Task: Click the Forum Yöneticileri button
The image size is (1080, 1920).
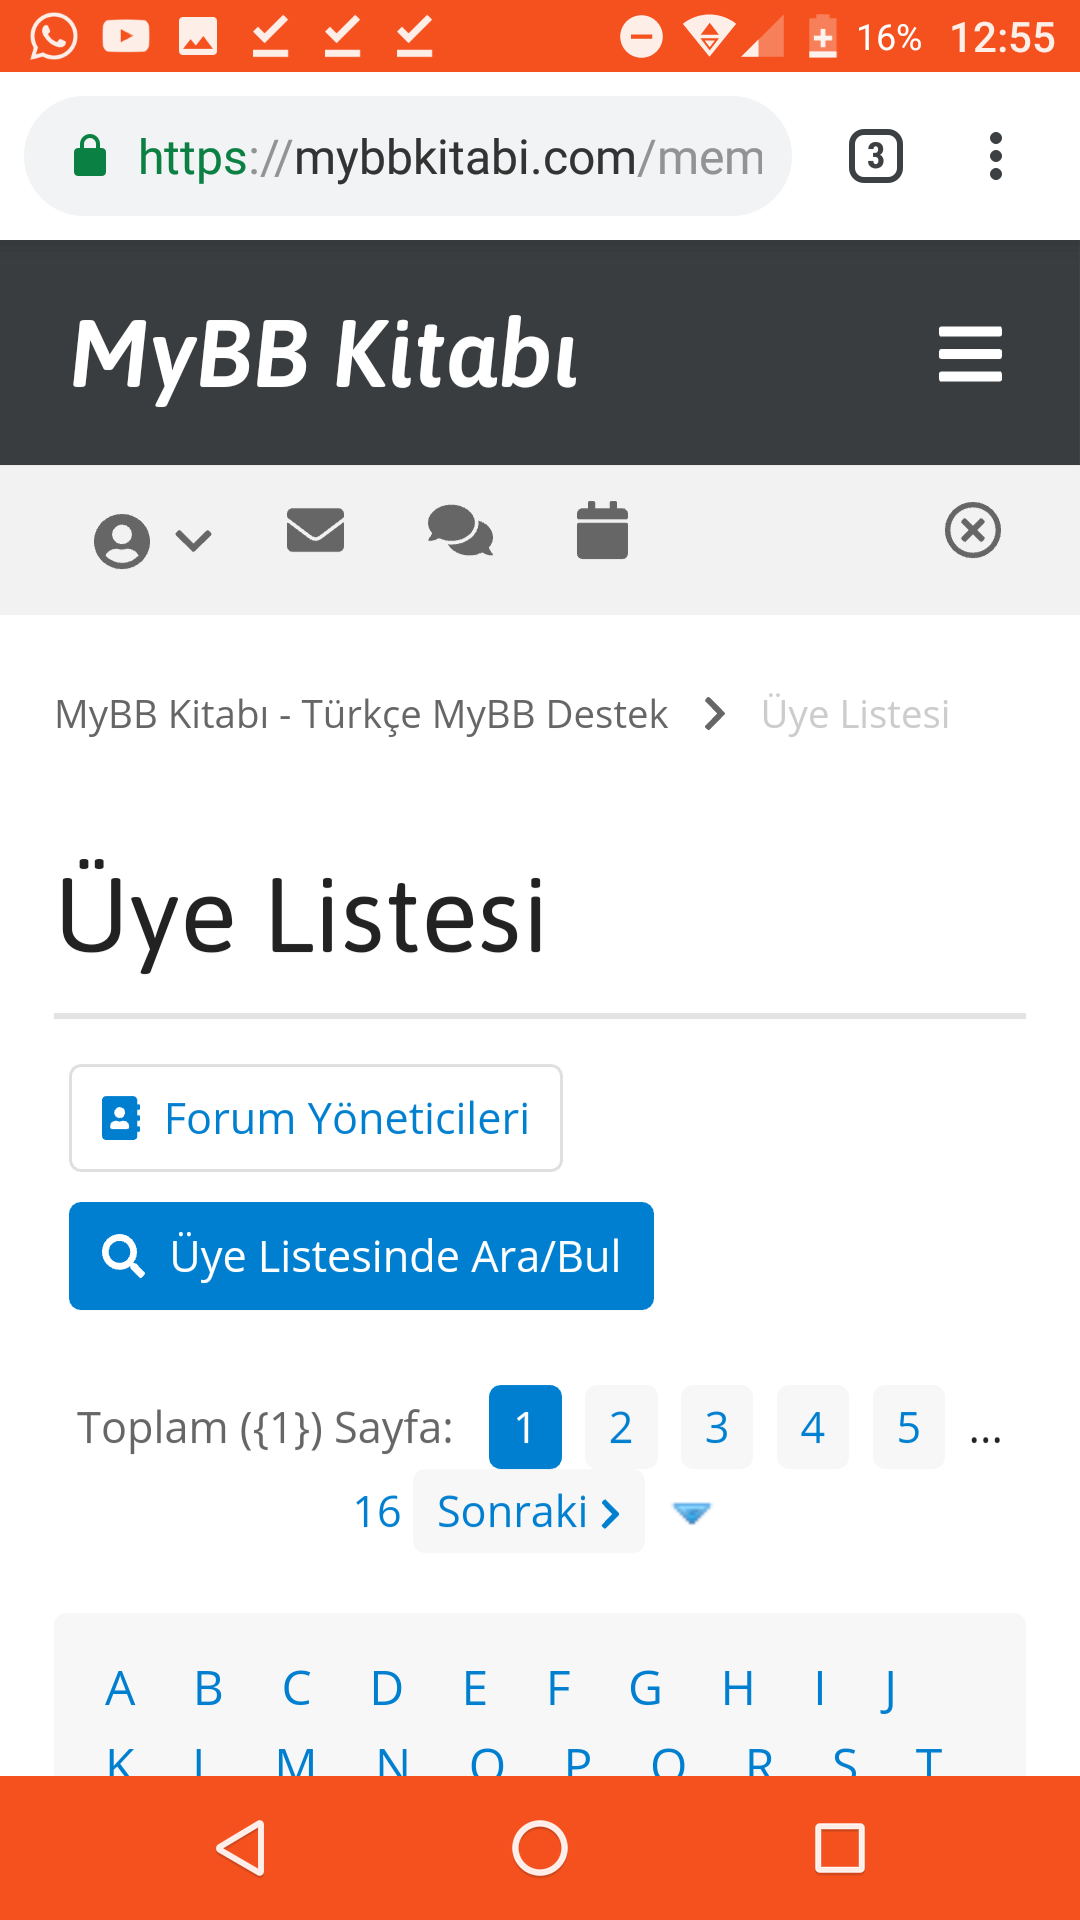Action: [x=316, y=1118]
